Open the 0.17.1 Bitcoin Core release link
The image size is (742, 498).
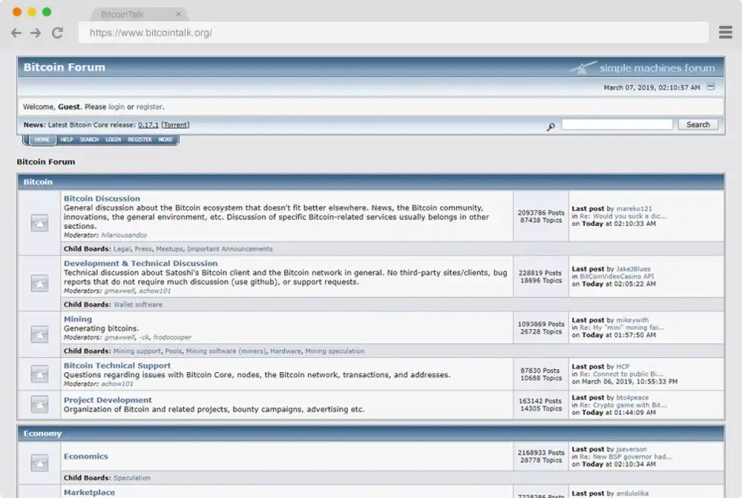pos(148,125)
